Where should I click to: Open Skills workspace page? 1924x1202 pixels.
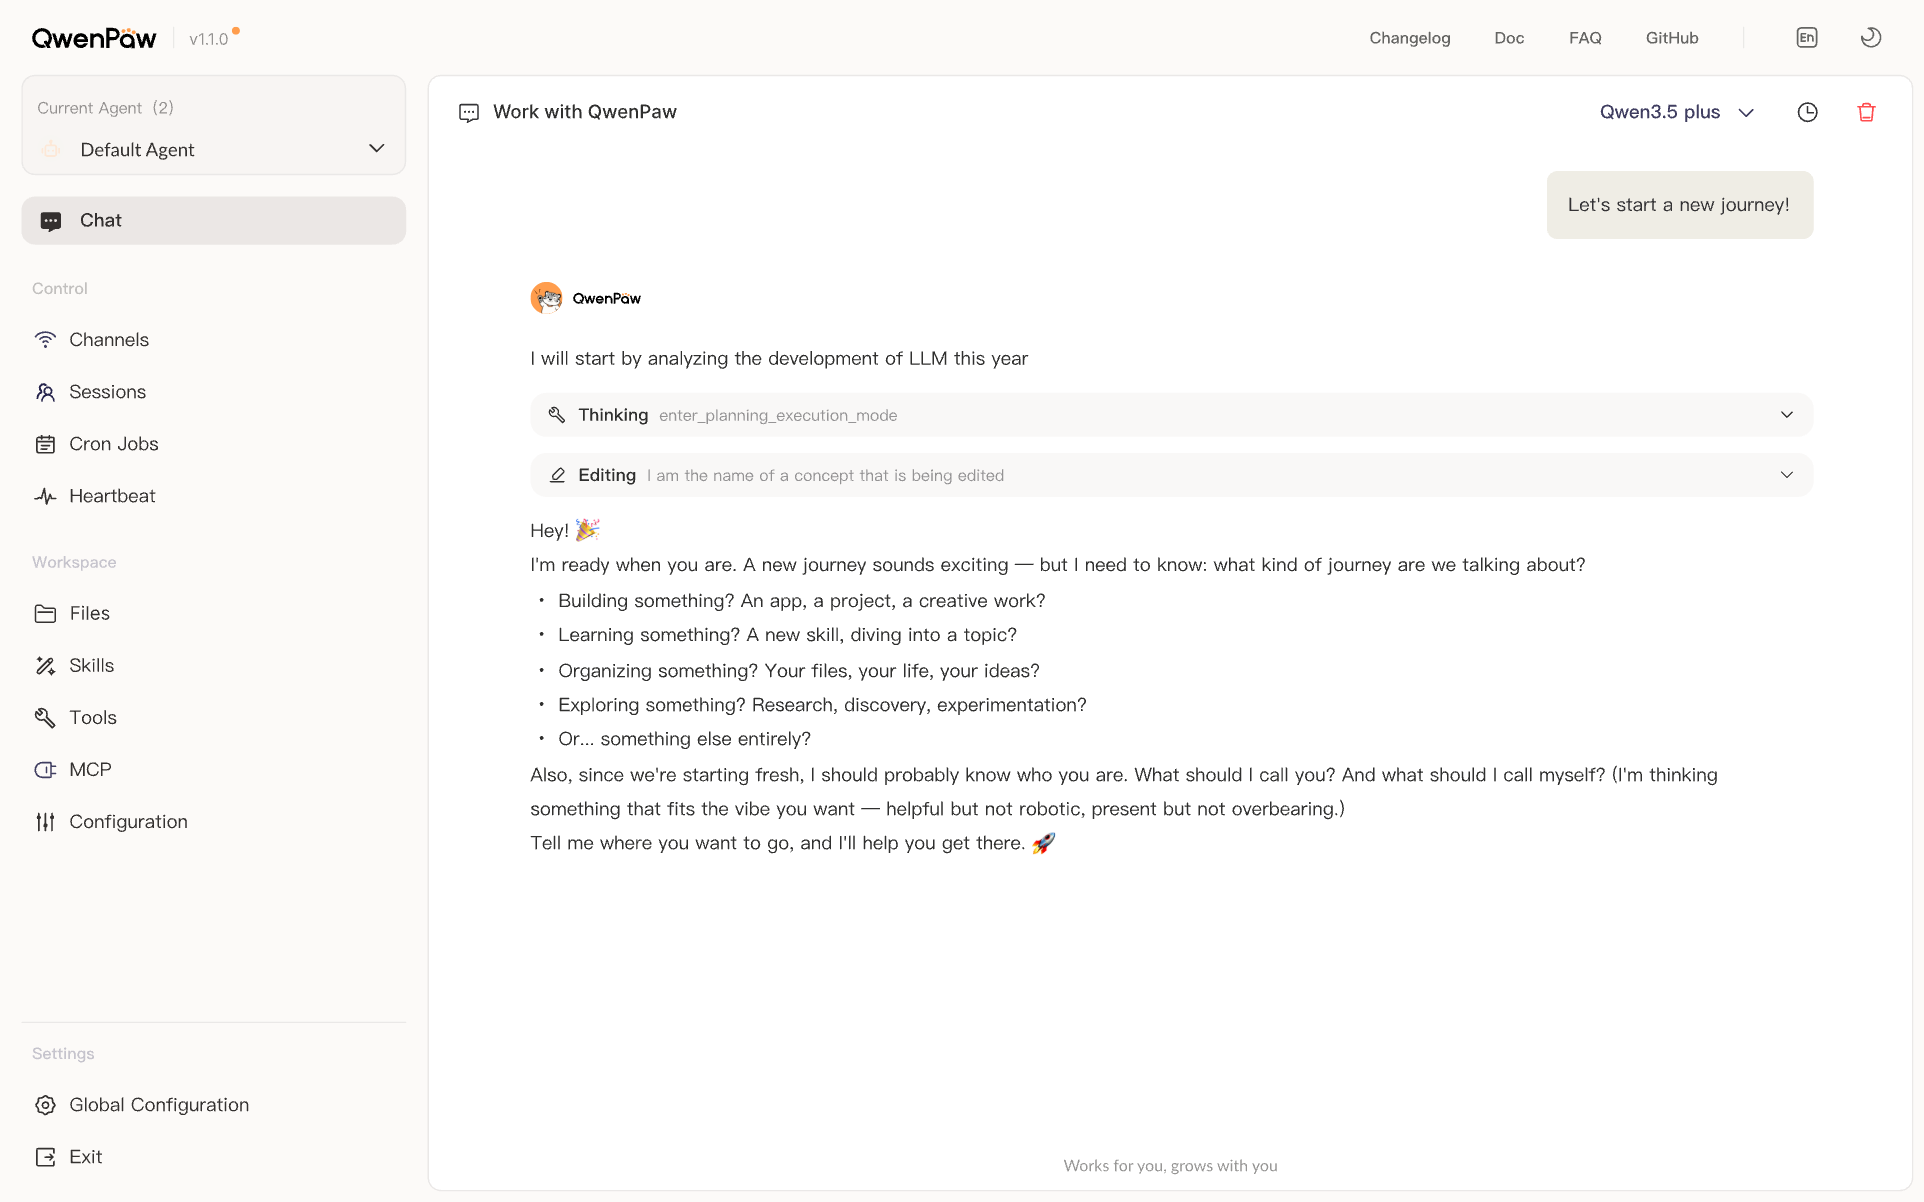pyautogui.click(x=92, y=666)
